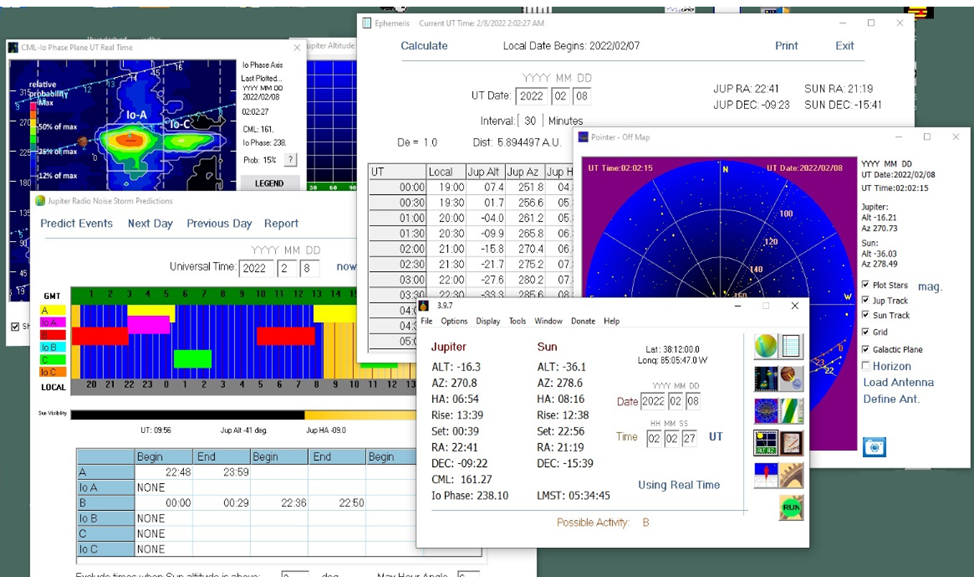974x577 pixels.
Task: Open the sky map pointer icon
Action: click(766, 411)
